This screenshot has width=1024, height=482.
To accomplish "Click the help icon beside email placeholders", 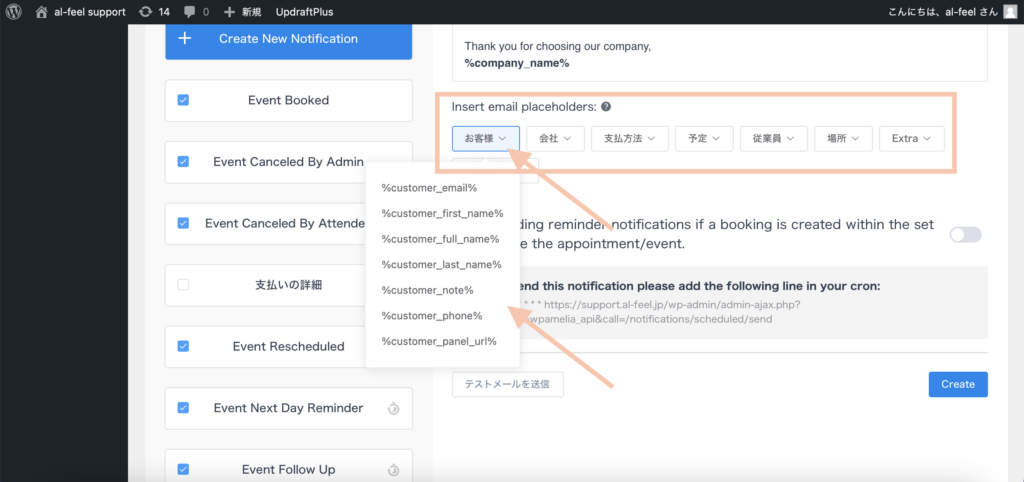I will point(606,107).
